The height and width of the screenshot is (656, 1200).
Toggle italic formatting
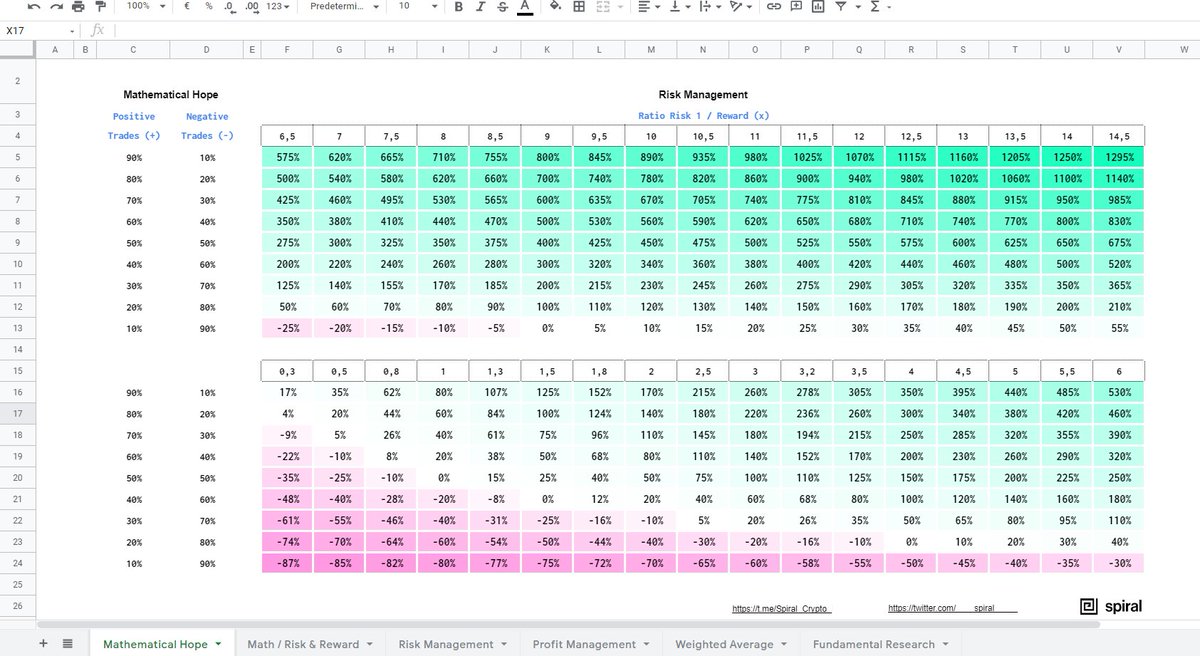coord(480,6)
